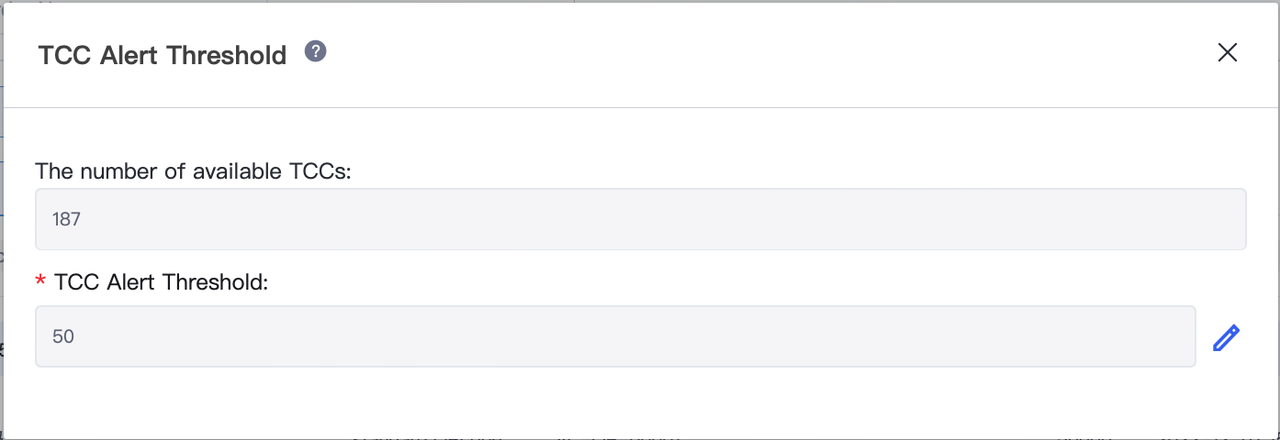This screenshot has width=1280, height=440.
Task: Click empty area of available TCCs box
Action: 660,218
